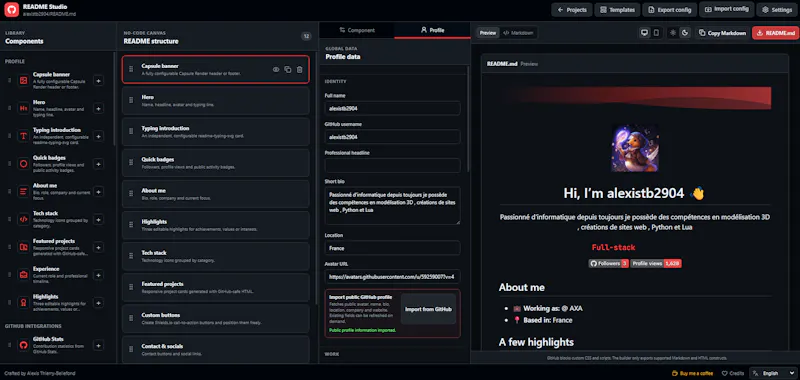Add the Featured projects component from library
The height and width of the screenshot is (380, 800).
(98, 247)
